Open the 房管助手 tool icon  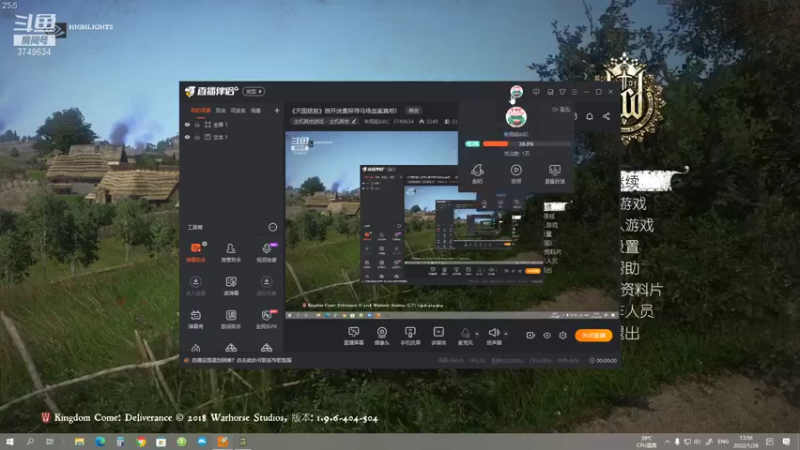(x=231, y=253)
